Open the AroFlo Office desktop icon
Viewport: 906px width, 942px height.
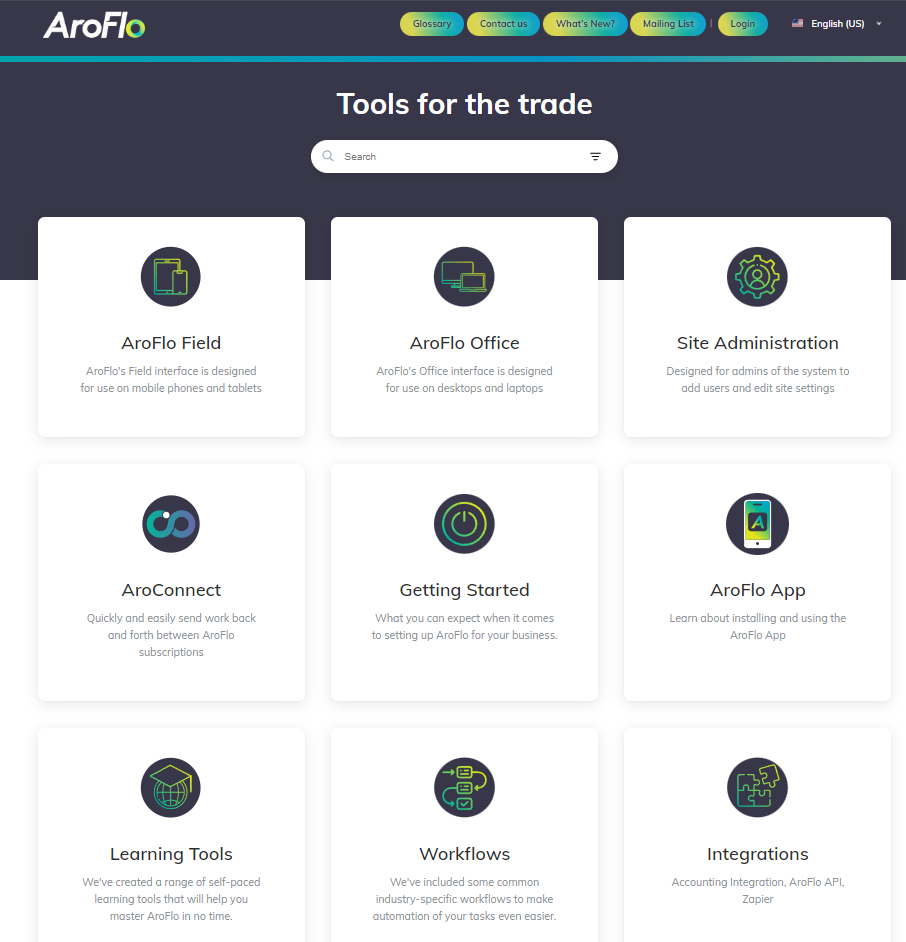point(464,276)
